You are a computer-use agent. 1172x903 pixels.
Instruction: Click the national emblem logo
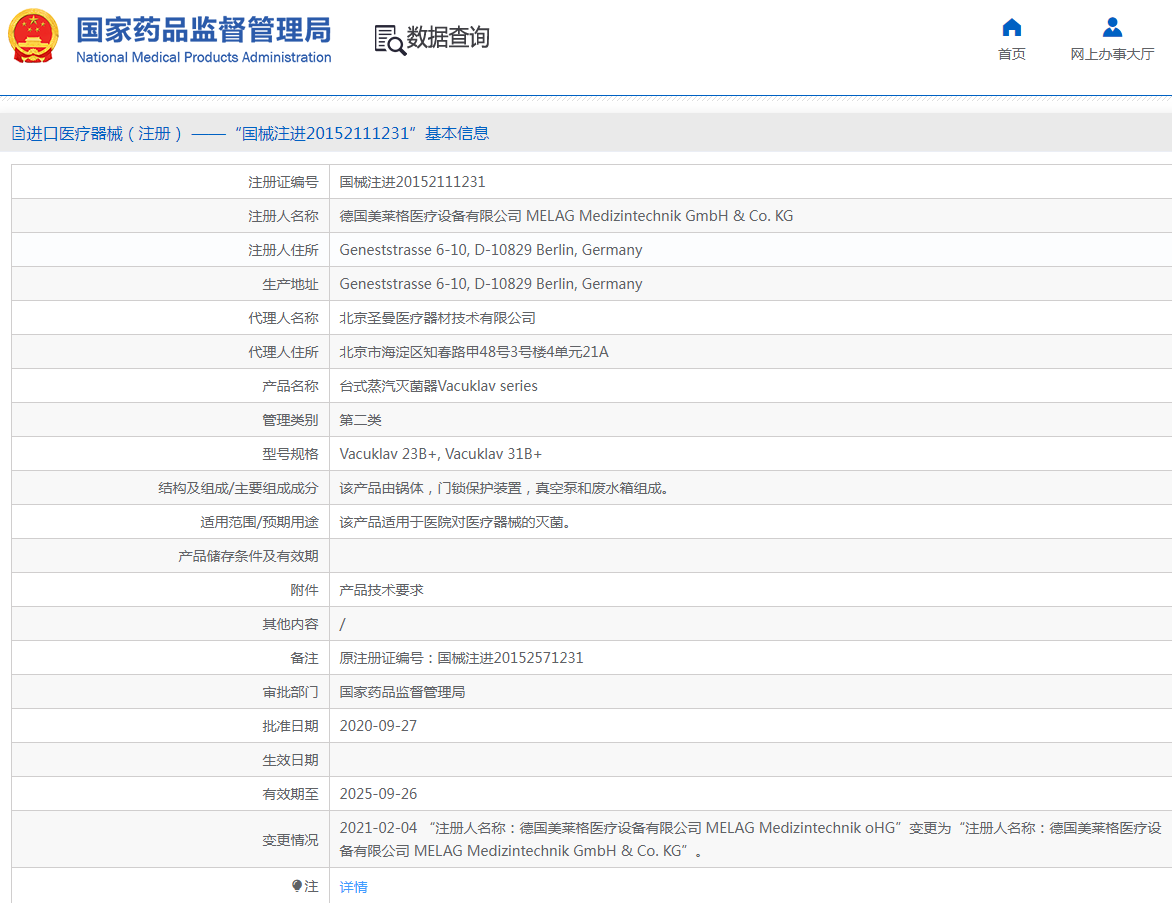[x=34, y=37]
